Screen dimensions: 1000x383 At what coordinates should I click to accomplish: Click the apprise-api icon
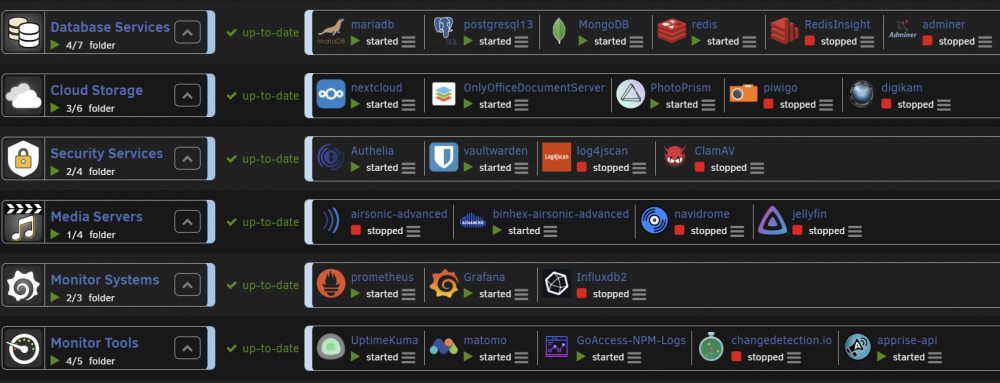(858, 347)
